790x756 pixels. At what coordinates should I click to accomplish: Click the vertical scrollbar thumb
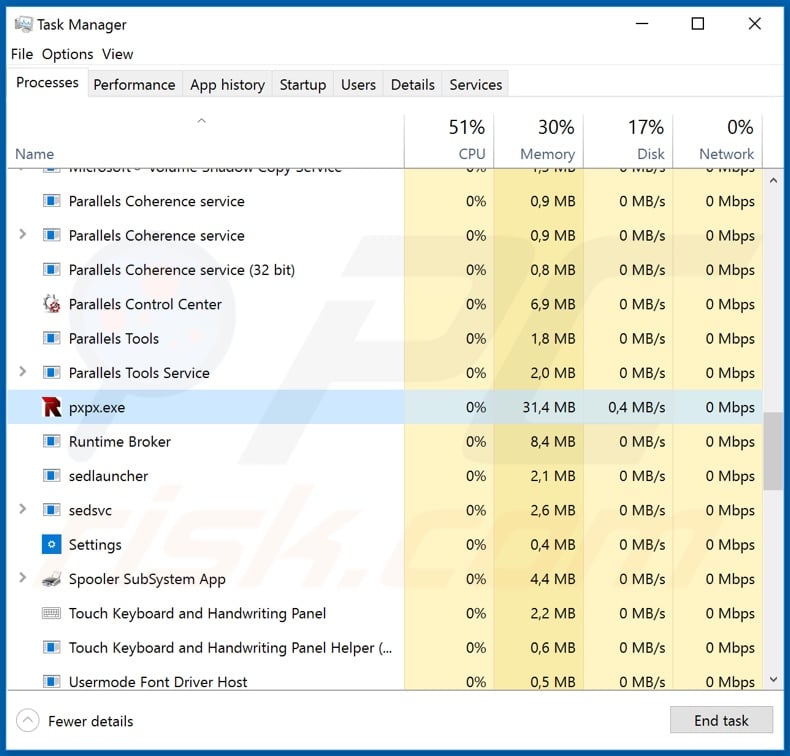[773, 451]
